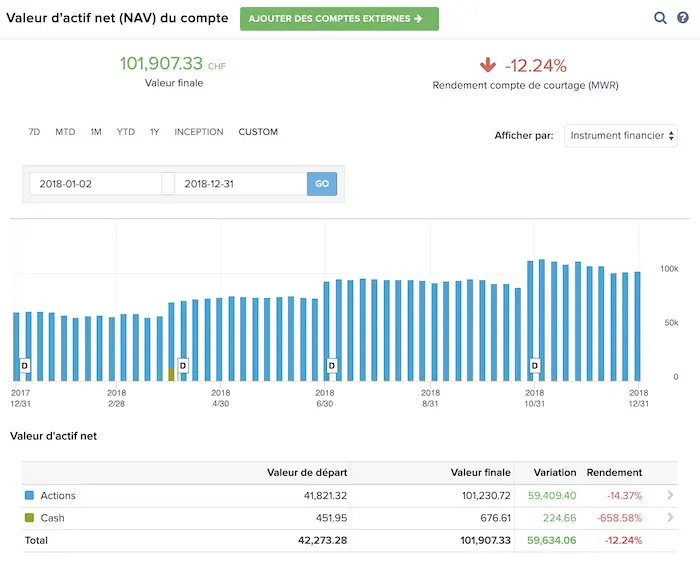Image resolution: width=700 pixels, height=567 pixels.
Task: Click Ajouter des comptes externes button
Action: (x=339, y=19)
